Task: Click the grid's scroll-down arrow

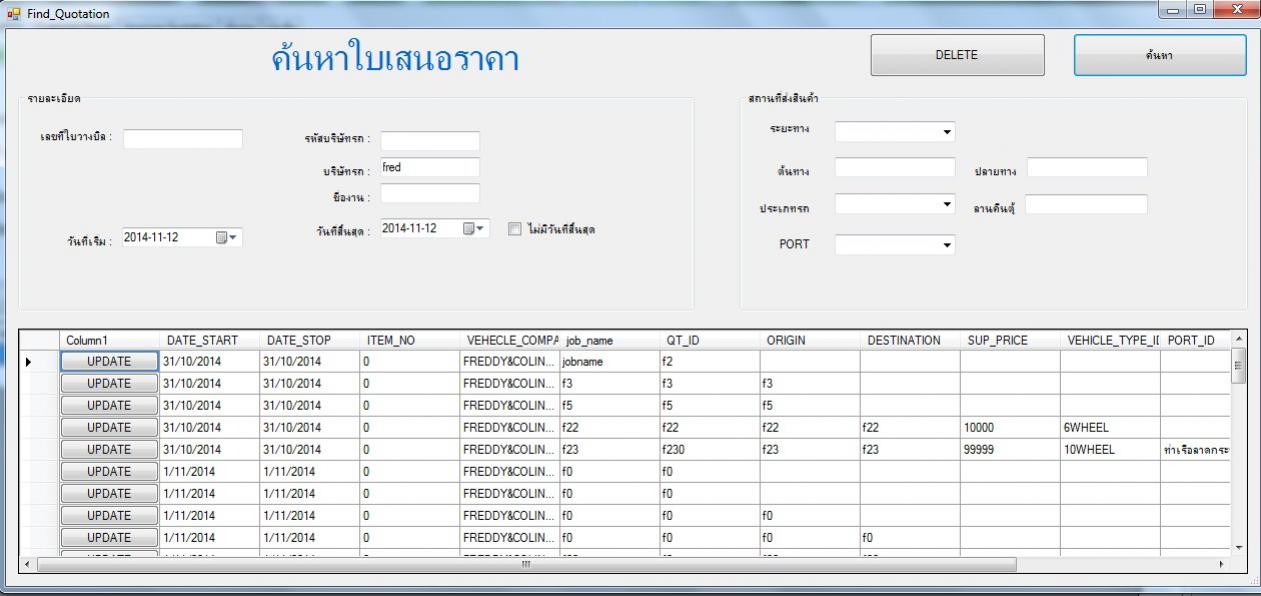Action: 1239,547
